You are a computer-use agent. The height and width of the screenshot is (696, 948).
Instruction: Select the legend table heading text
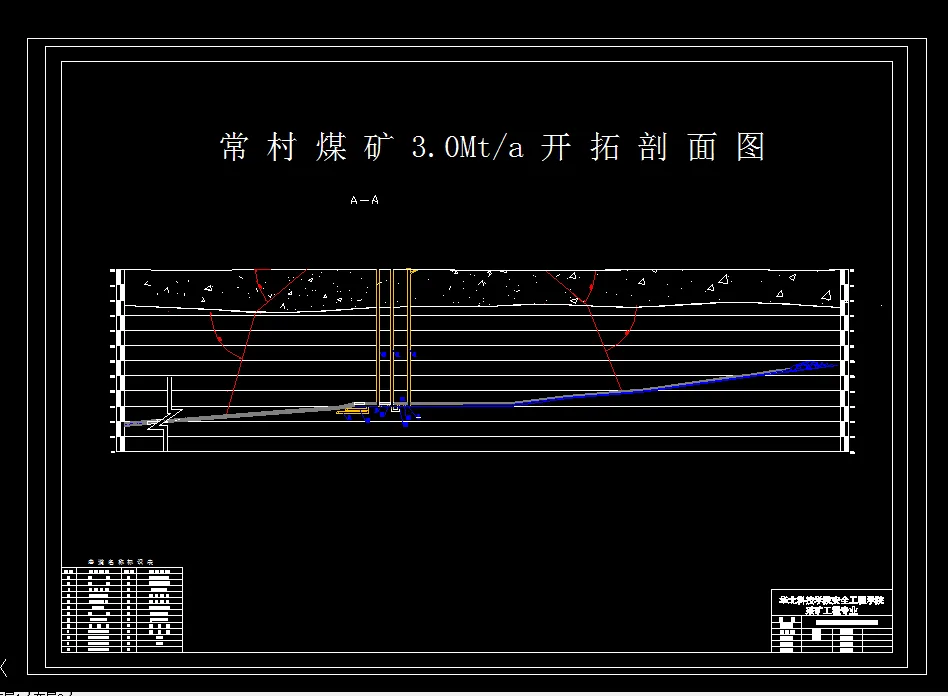click(121, 562)
